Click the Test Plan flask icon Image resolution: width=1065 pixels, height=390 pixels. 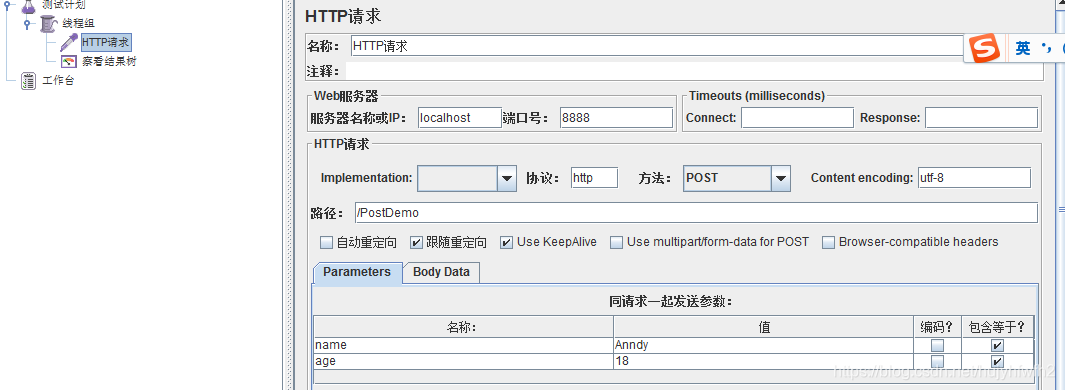coord(28,7)
